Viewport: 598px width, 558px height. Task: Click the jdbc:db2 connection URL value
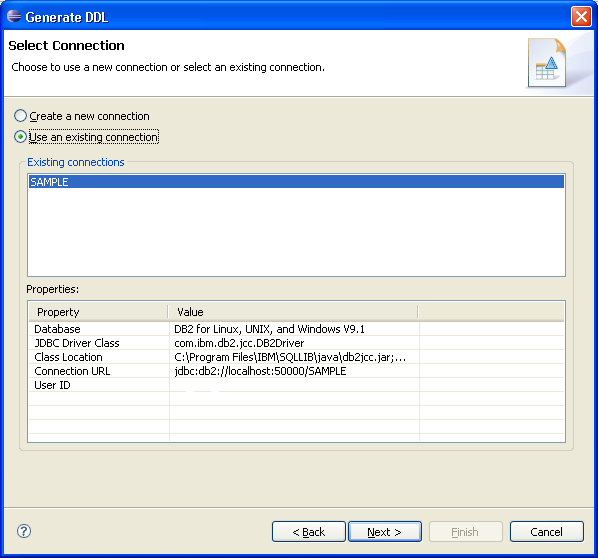coord(260,371)
